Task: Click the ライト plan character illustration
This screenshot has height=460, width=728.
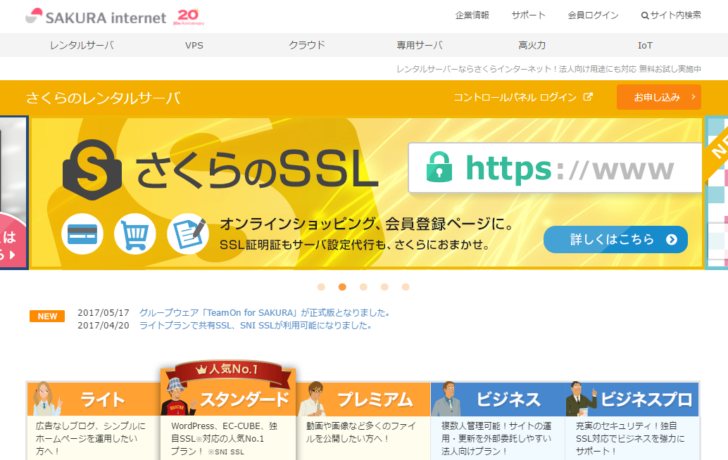Action: 46,399
